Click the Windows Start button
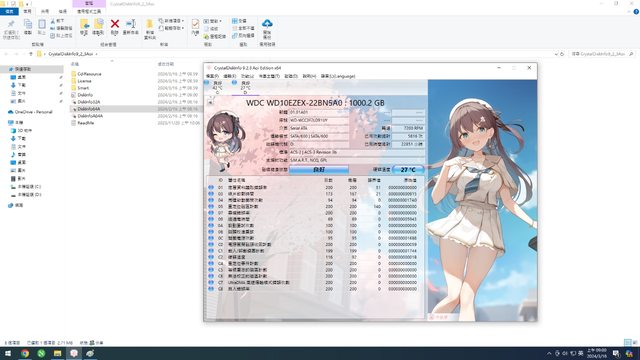Screen dimensions: 640x360 [x=8, y=353]
